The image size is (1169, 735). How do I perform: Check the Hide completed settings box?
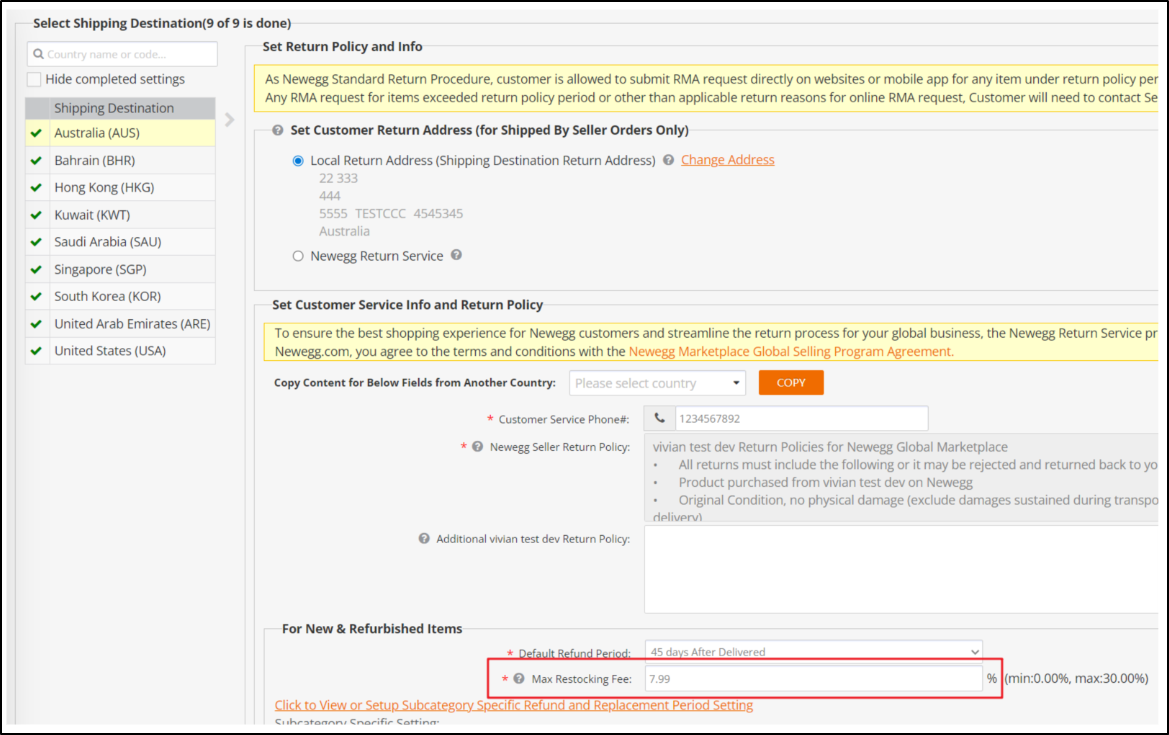pyautogui.click(x=35, y=79)
